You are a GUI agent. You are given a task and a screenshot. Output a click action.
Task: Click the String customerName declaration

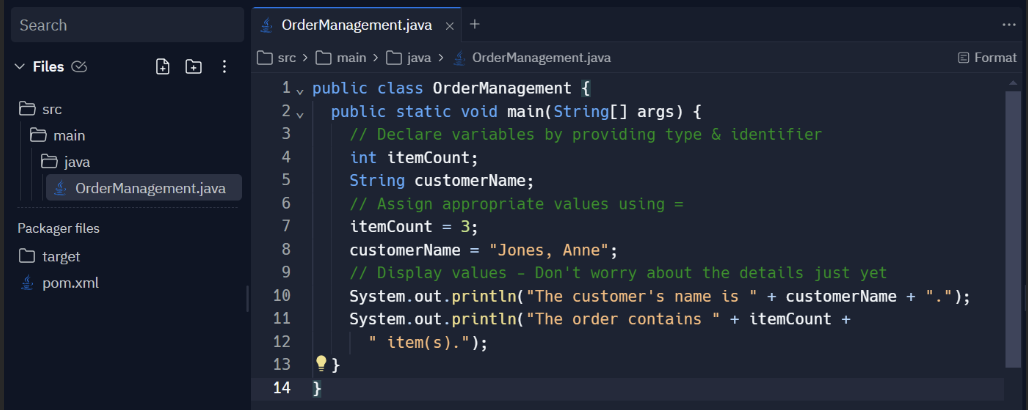[x=443, y=180]
